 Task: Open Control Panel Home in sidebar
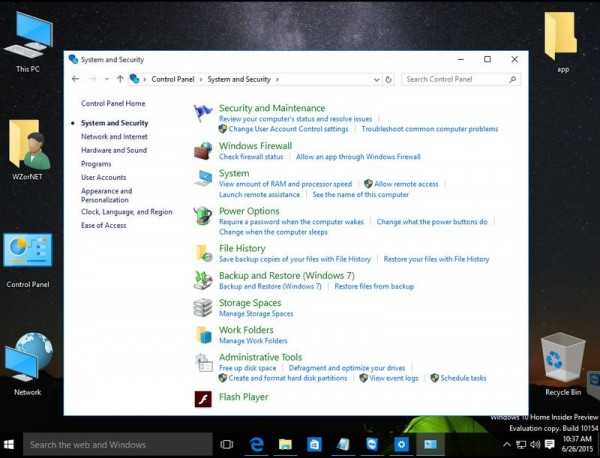coord(113,103)
